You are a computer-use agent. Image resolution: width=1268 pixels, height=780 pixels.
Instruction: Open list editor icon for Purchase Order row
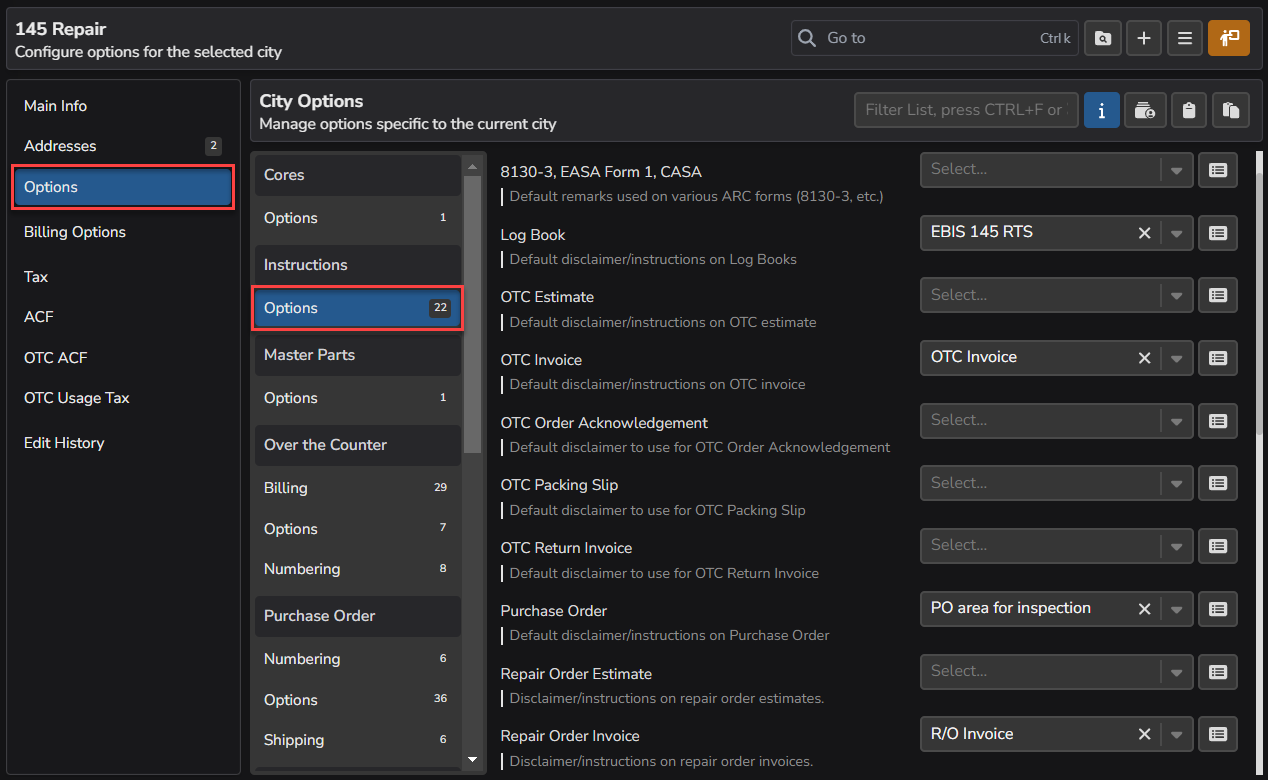pyautogui.click(x=1217, y=609)
